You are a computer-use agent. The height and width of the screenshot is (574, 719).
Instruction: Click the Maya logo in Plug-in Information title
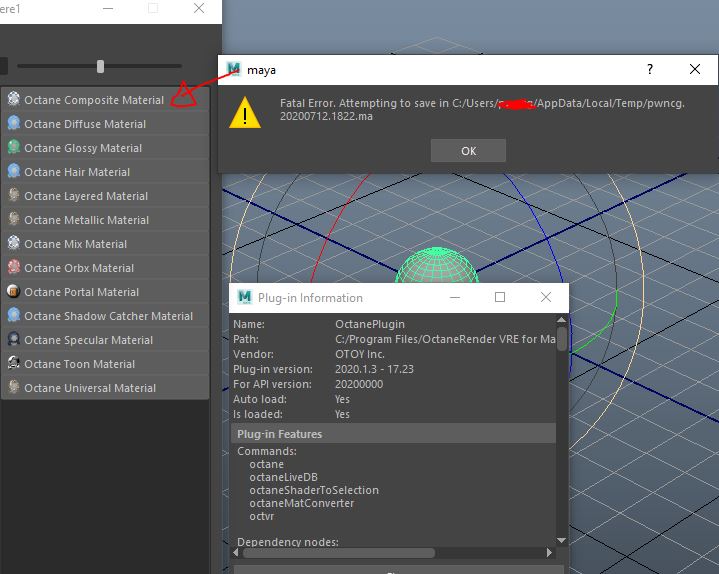(x=245, y=297)
